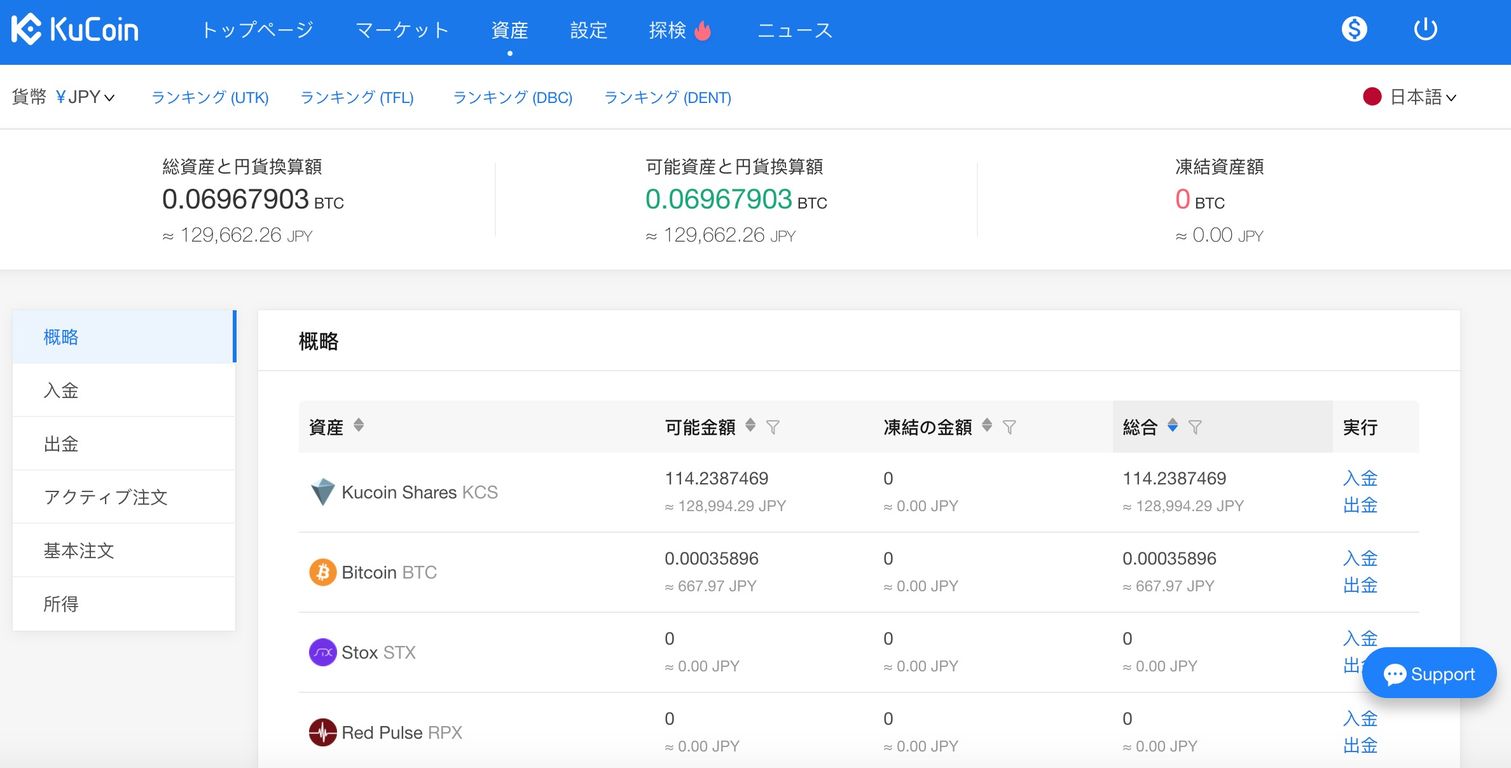Viewport: 1511px width, 768px height.
Task: Sort table by 資産 column arrows
Action: 358,425
